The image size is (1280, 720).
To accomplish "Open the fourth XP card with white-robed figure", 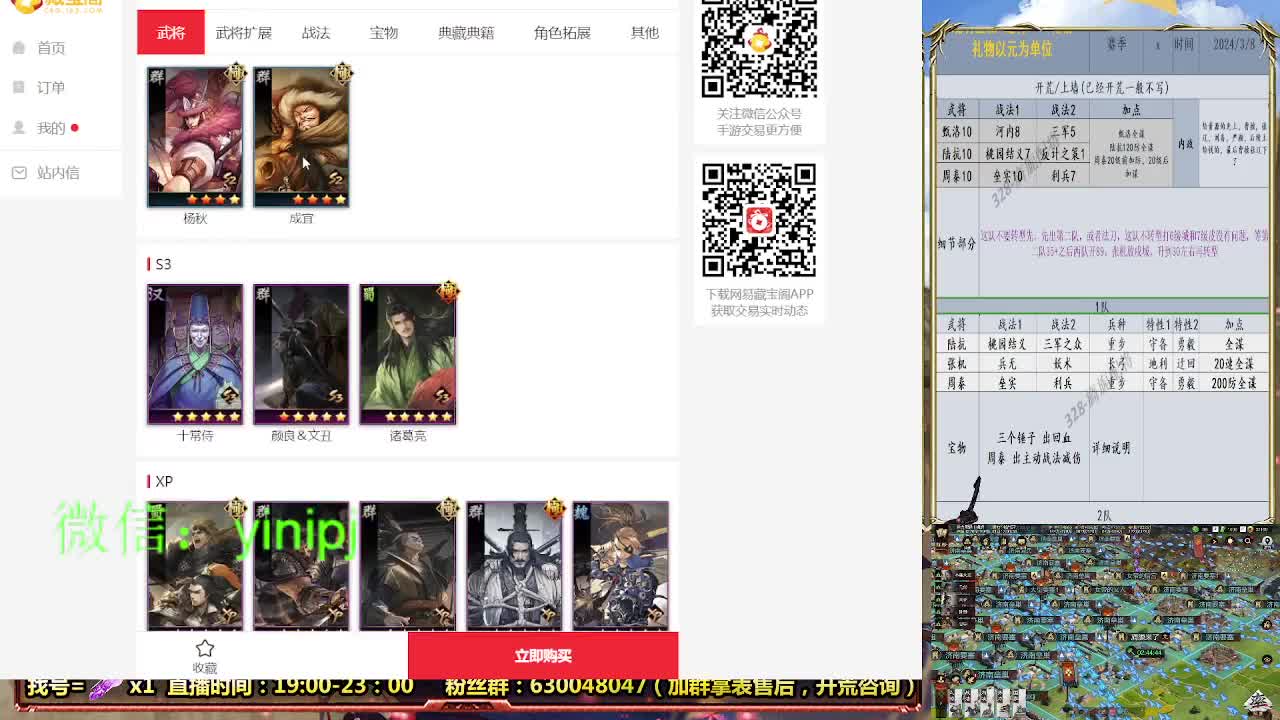I will point(514,566).
